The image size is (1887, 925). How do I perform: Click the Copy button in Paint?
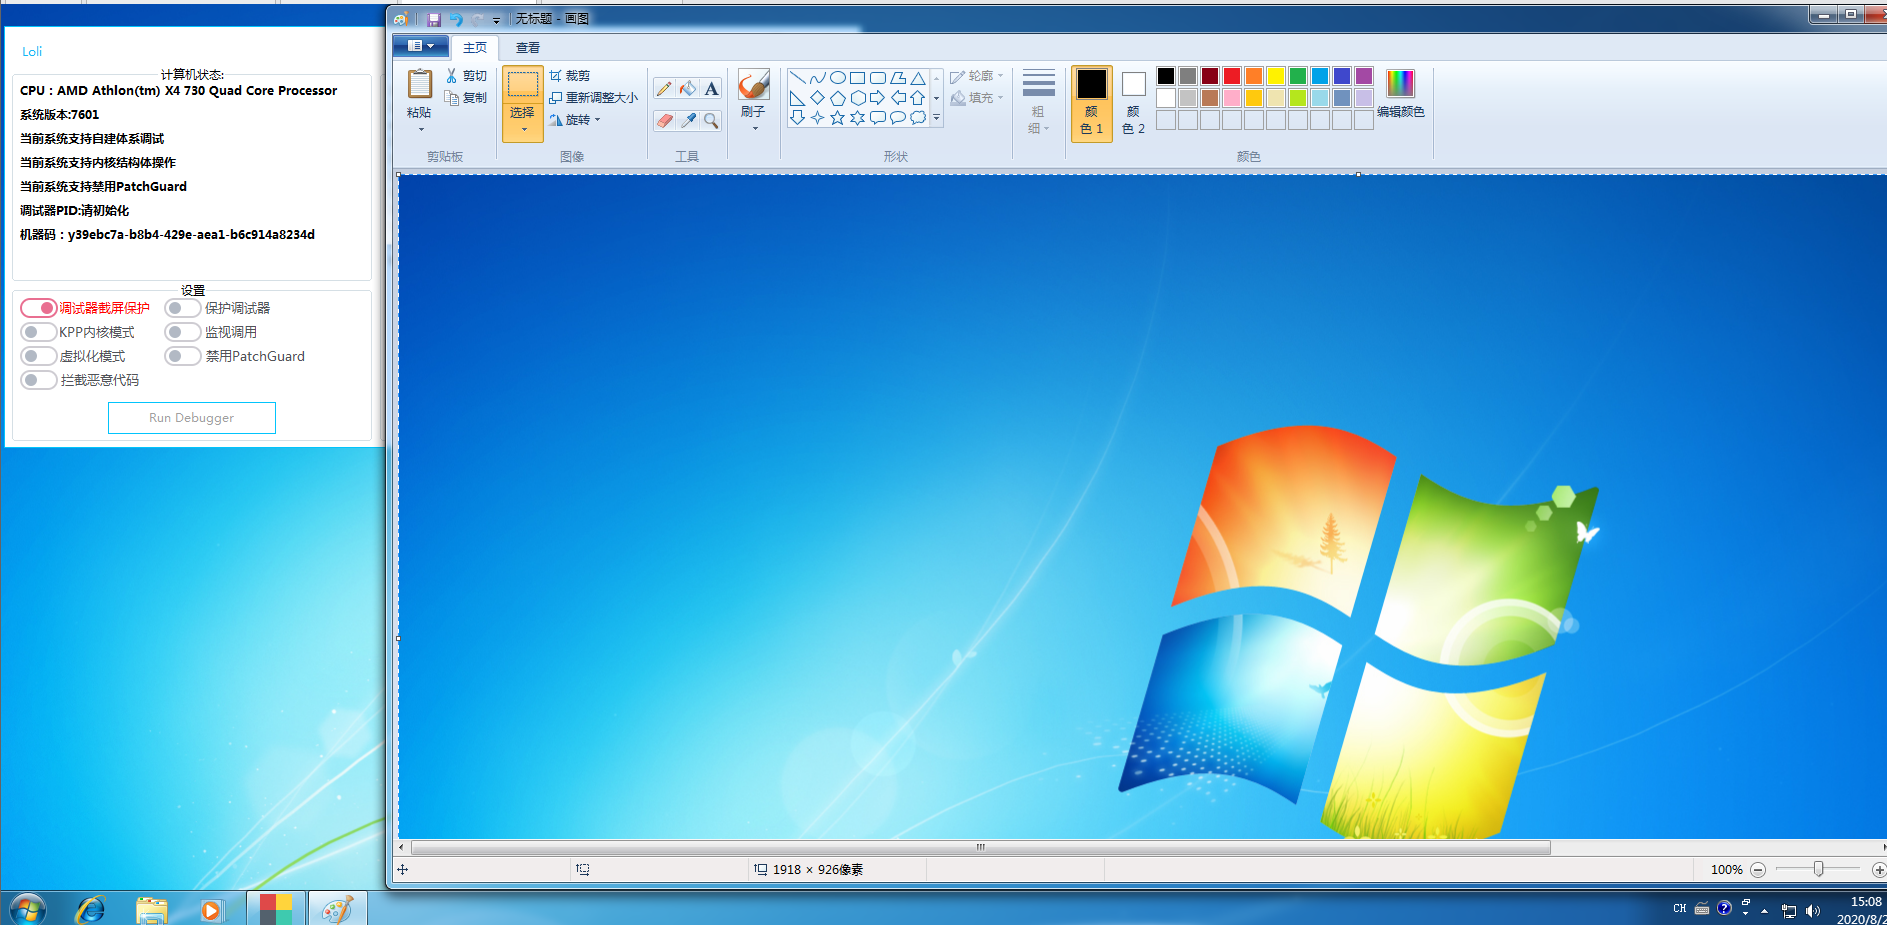coord(466,98)
